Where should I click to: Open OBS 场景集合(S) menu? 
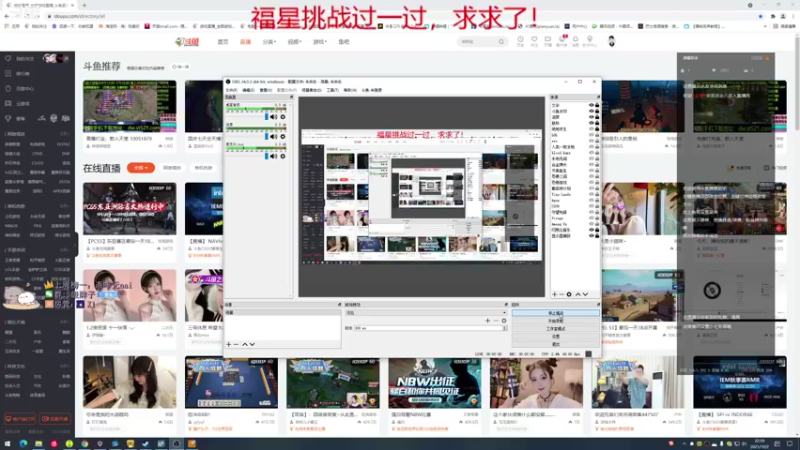pos(311,90)
